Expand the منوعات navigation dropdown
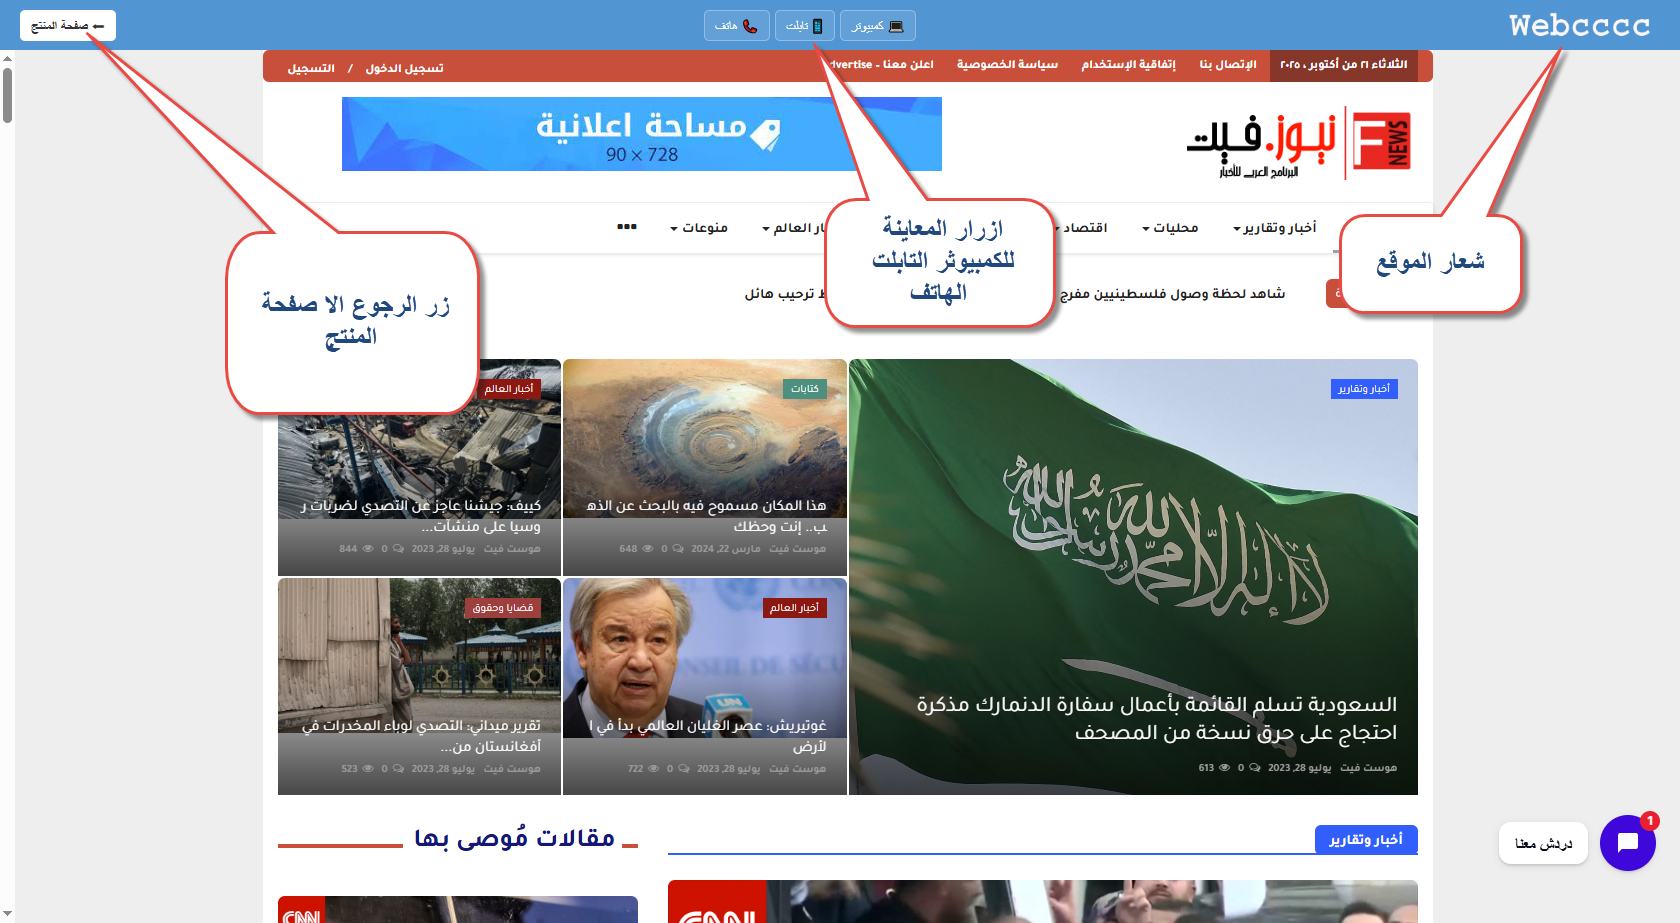The width and height of the screenshot is (1680, 923). tap(698, 228)
